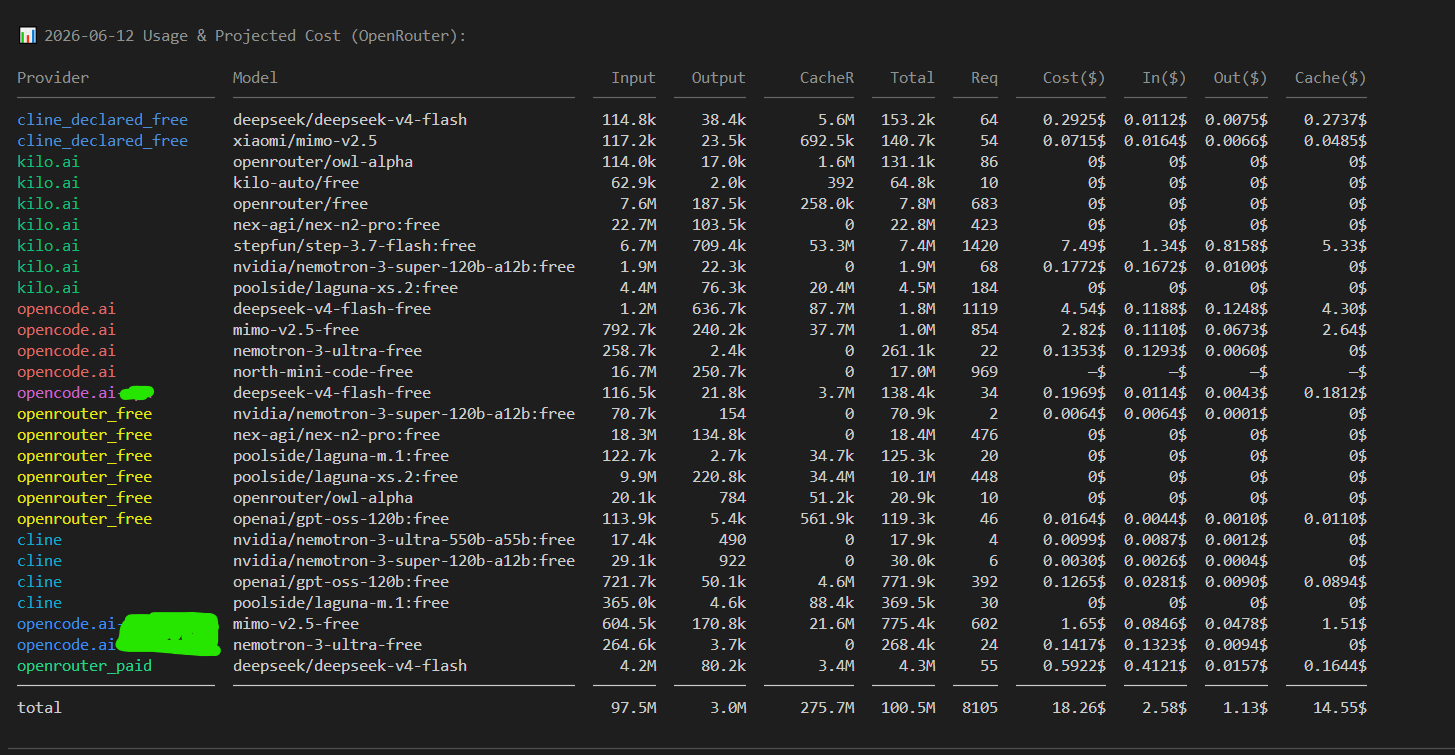Click the cost value "0.0715$"
The image size is (1455, 755).
(x=1074, y=141)
